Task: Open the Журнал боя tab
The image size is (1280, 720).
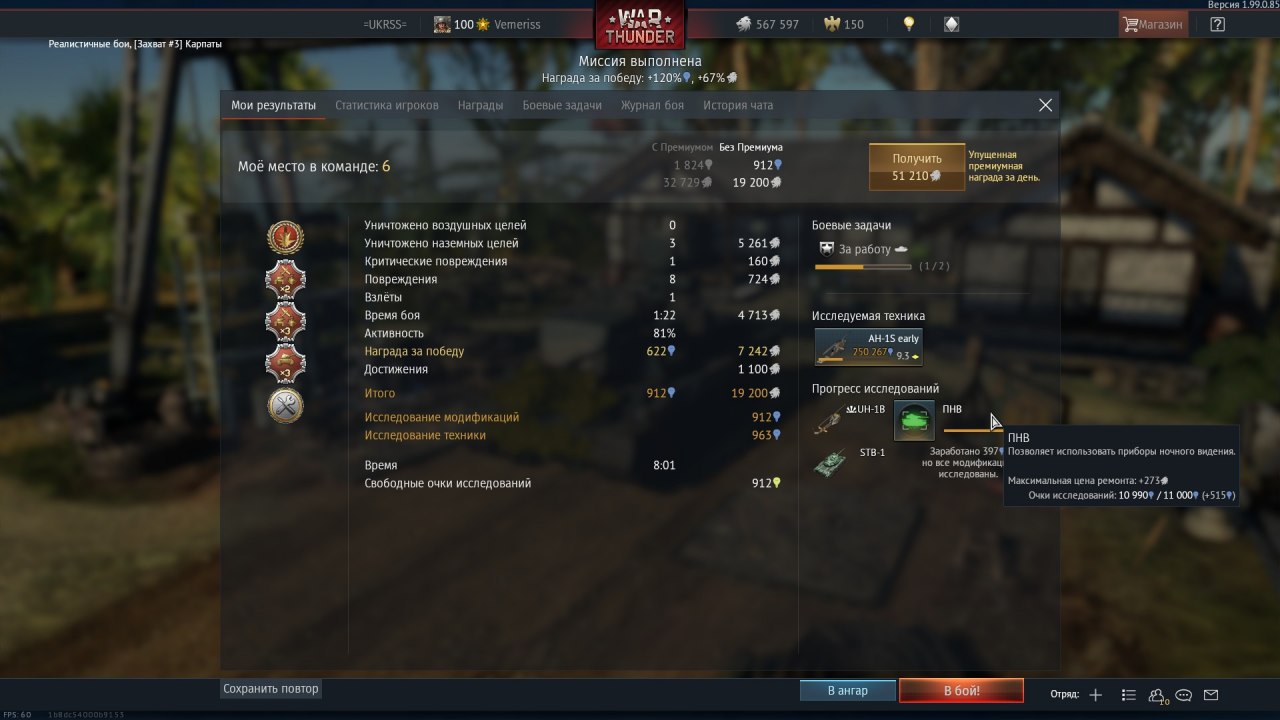Action: [652, 105]
